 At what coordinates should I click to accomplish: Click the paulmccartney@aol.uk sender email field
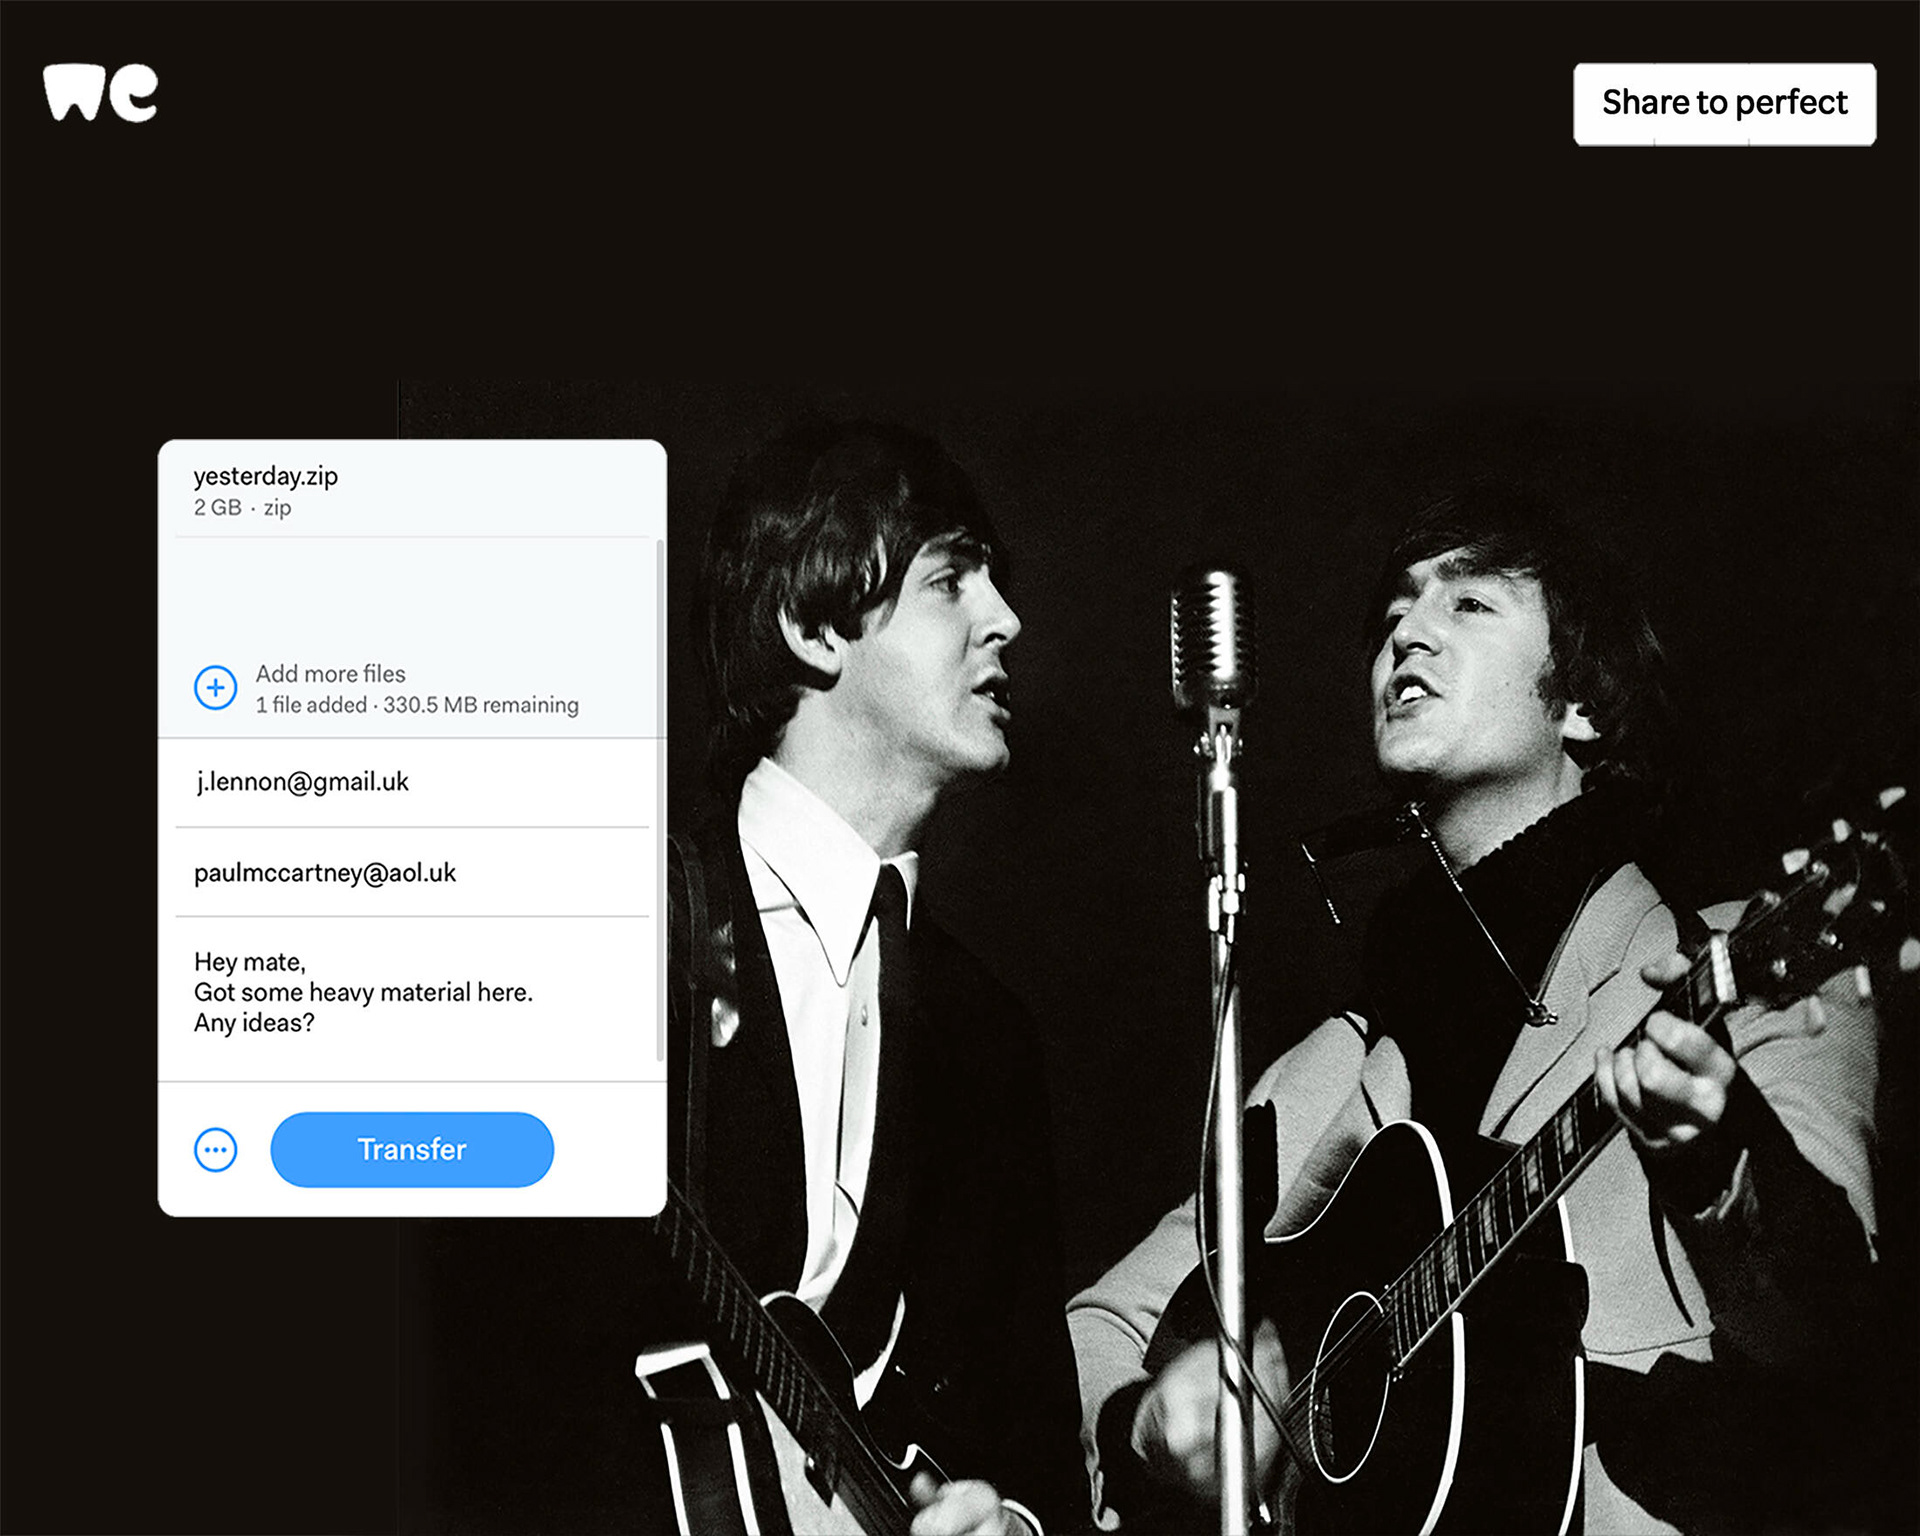tap(325, 873)
